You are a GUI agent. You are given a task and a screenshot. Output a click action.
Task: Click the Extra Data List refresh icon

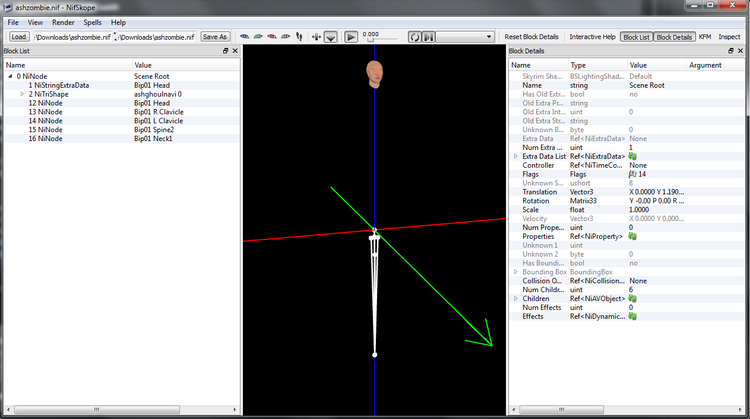(632, 156)
